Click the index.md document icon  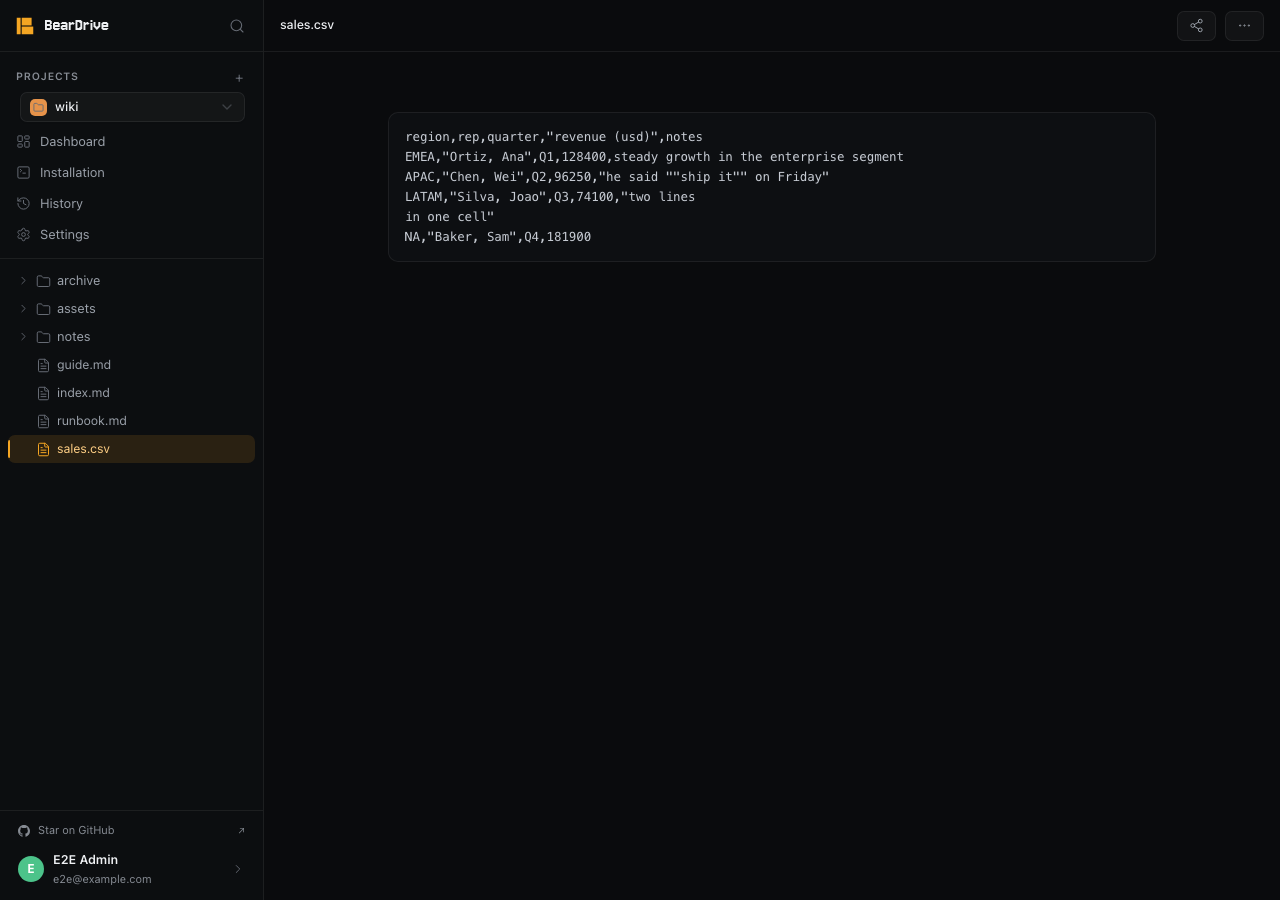pyautogui.click(x=43, y=393)
